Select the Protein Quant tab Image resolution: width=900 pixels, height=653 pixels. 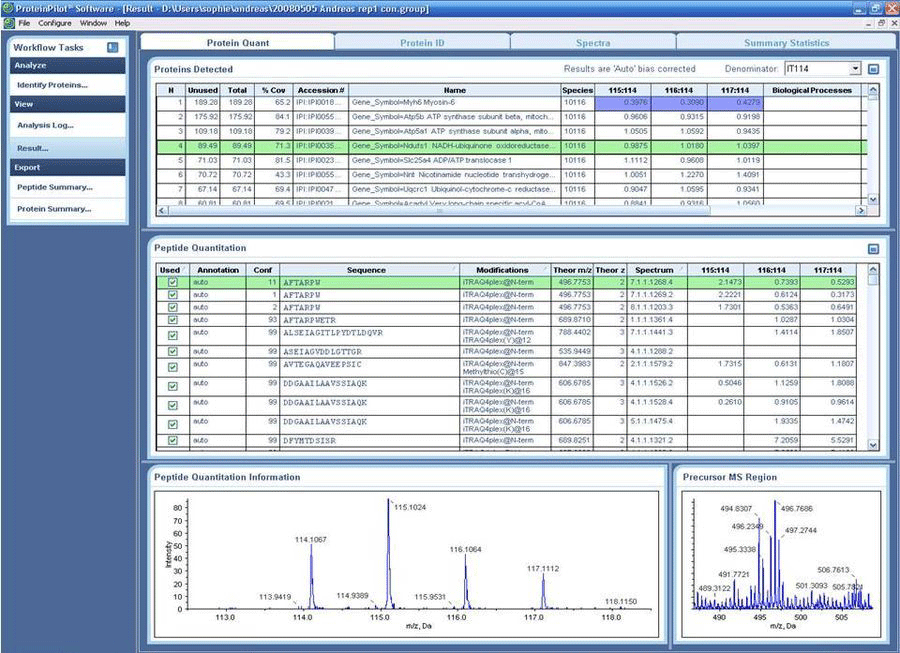238,42
